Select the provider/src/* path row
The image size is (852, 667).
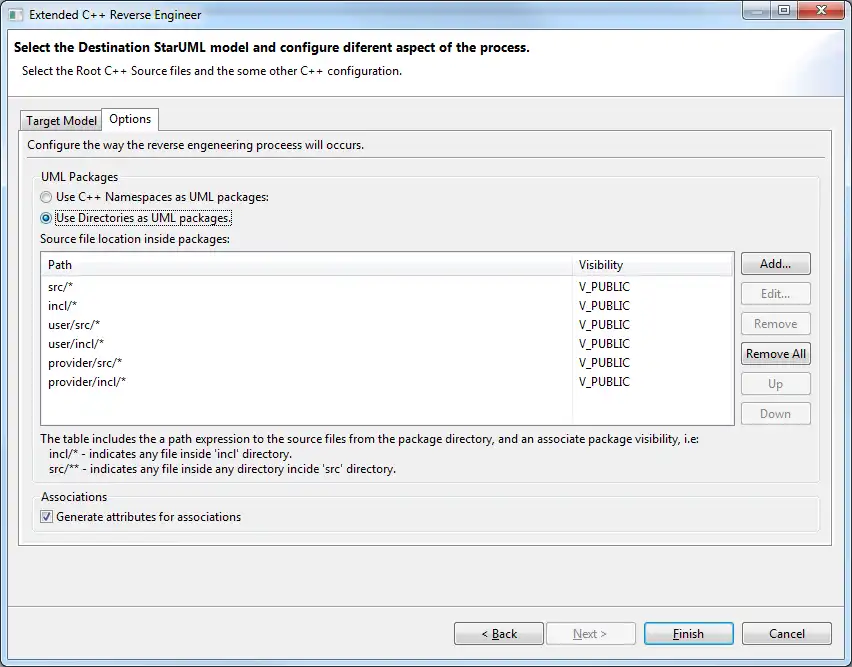tap(387, 363)
